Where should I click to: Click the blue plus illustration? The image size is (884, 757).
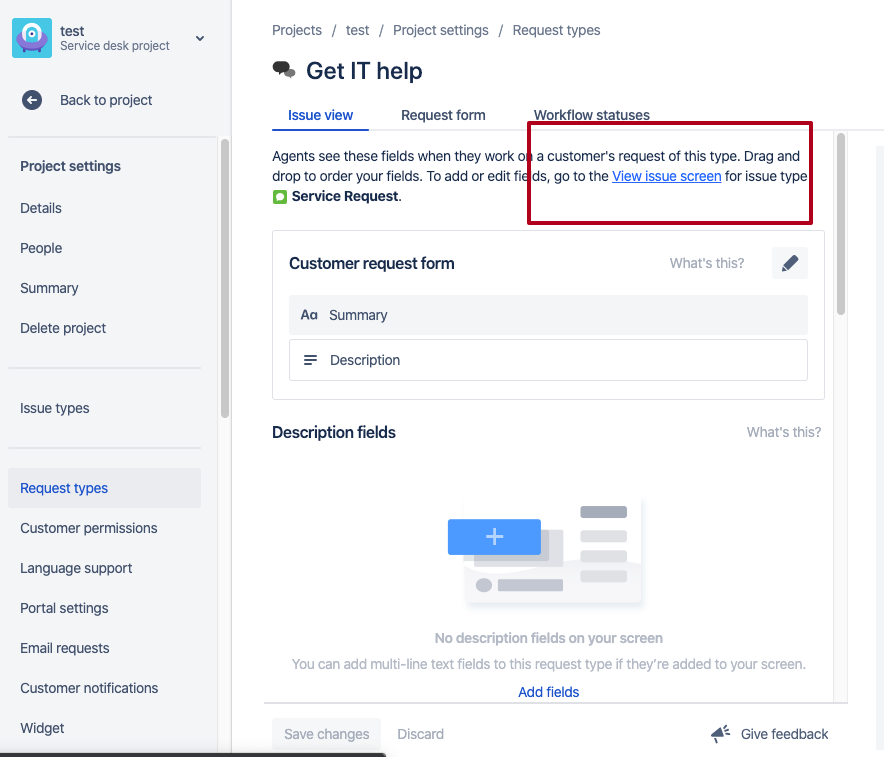(494, 537)
